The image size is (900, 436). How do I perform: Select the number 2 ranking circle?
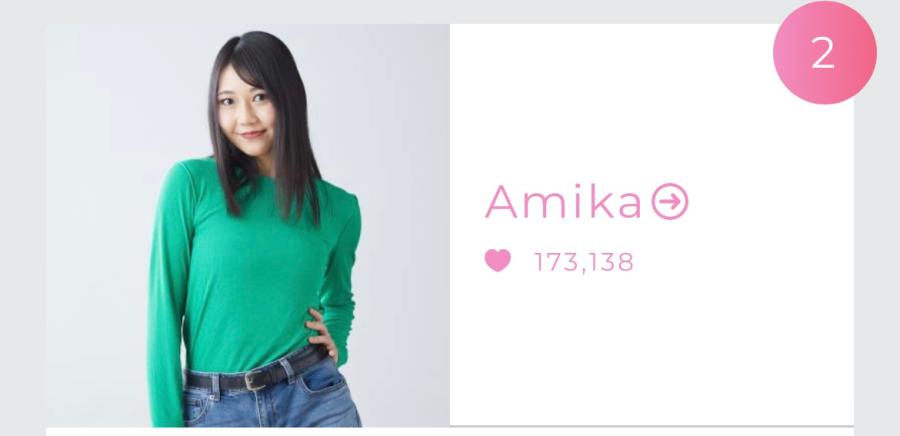coord(825,52)
